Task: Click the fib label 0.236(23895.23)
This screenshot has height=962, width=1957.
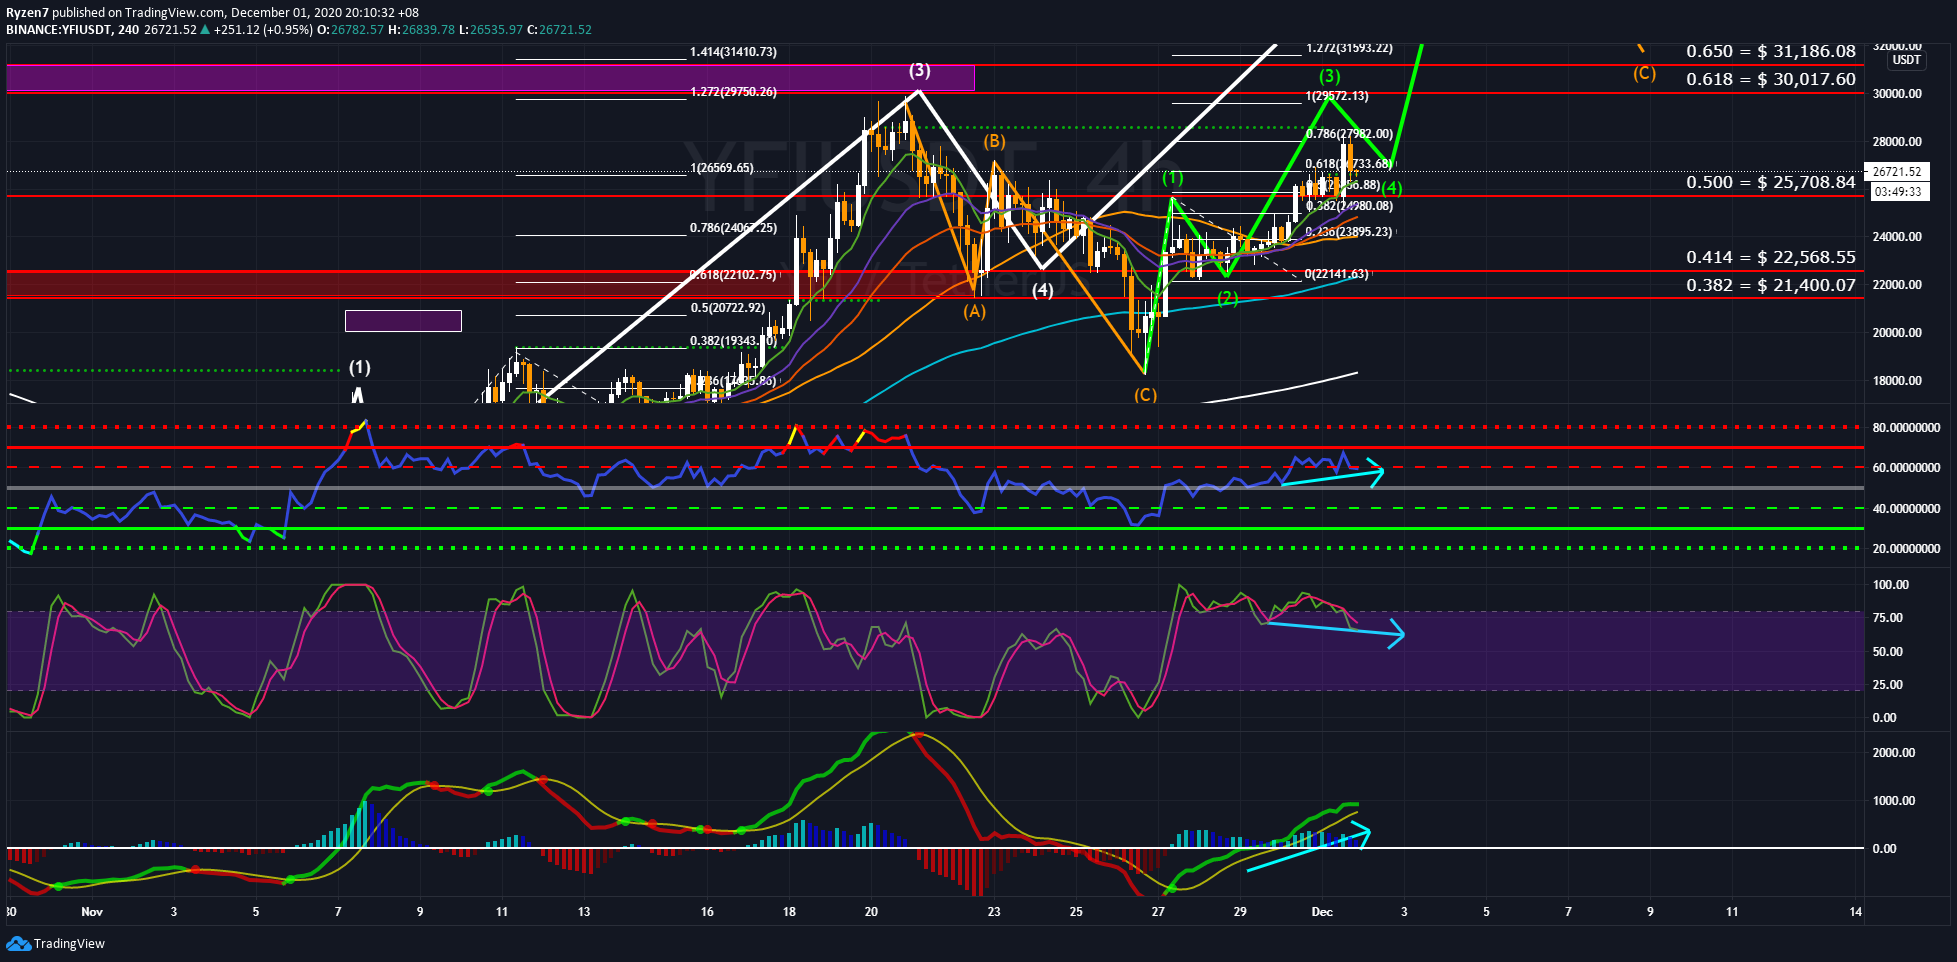Action: pyautogui.click(x=1349, y=232)
